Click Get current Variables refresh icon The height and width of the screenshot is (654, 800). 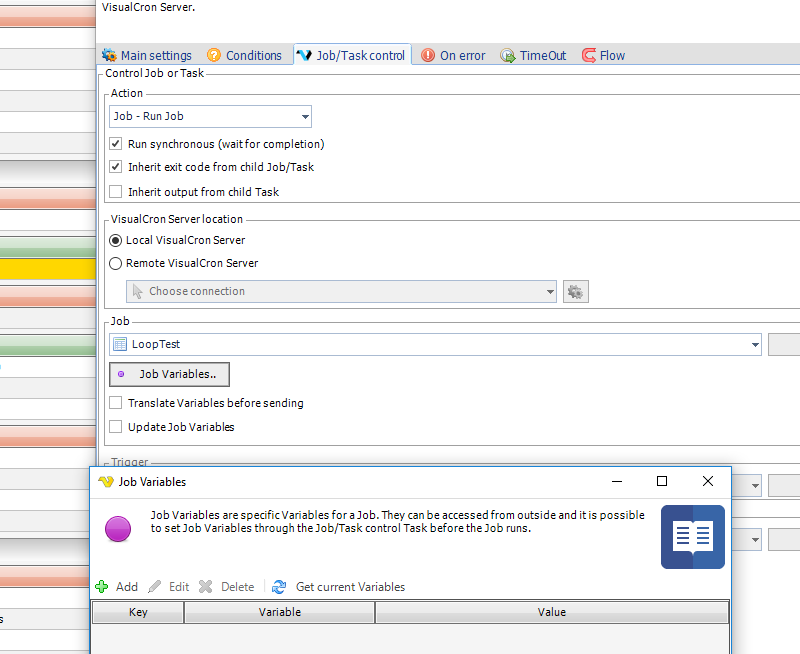click(279, 587)
